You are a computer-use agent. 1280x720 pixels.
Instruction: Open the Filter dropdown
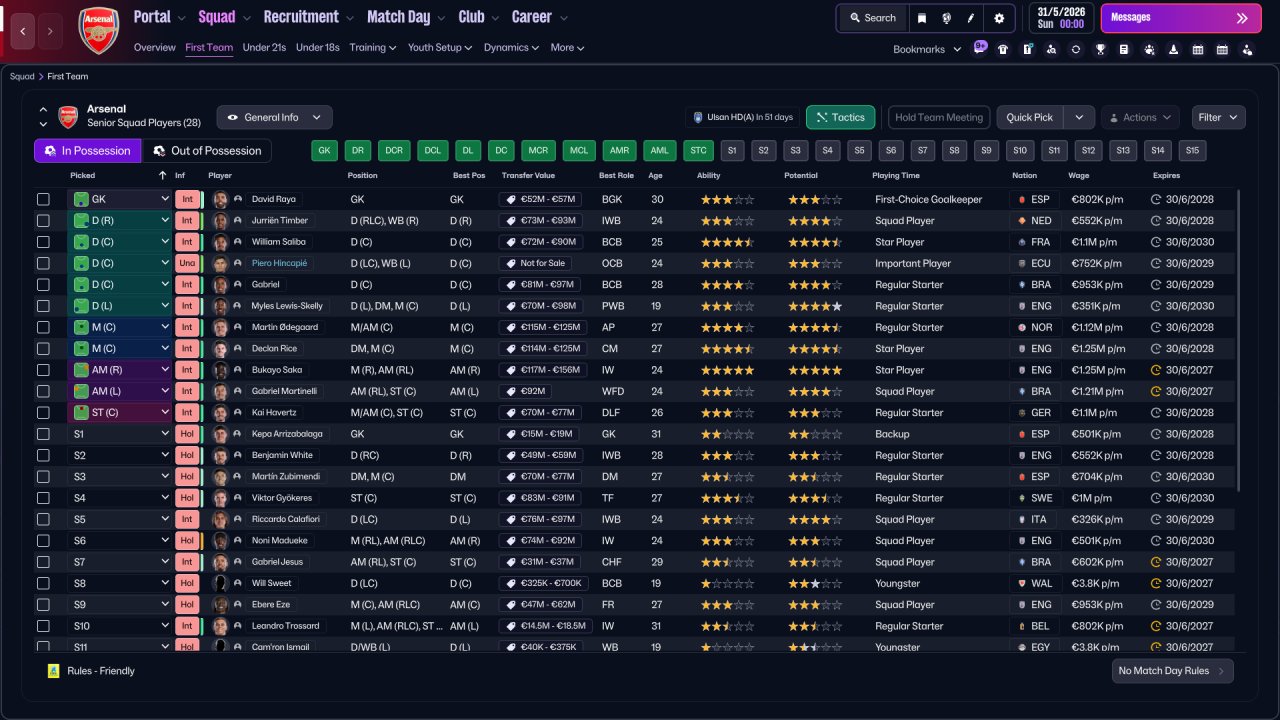coord(1218,117)
